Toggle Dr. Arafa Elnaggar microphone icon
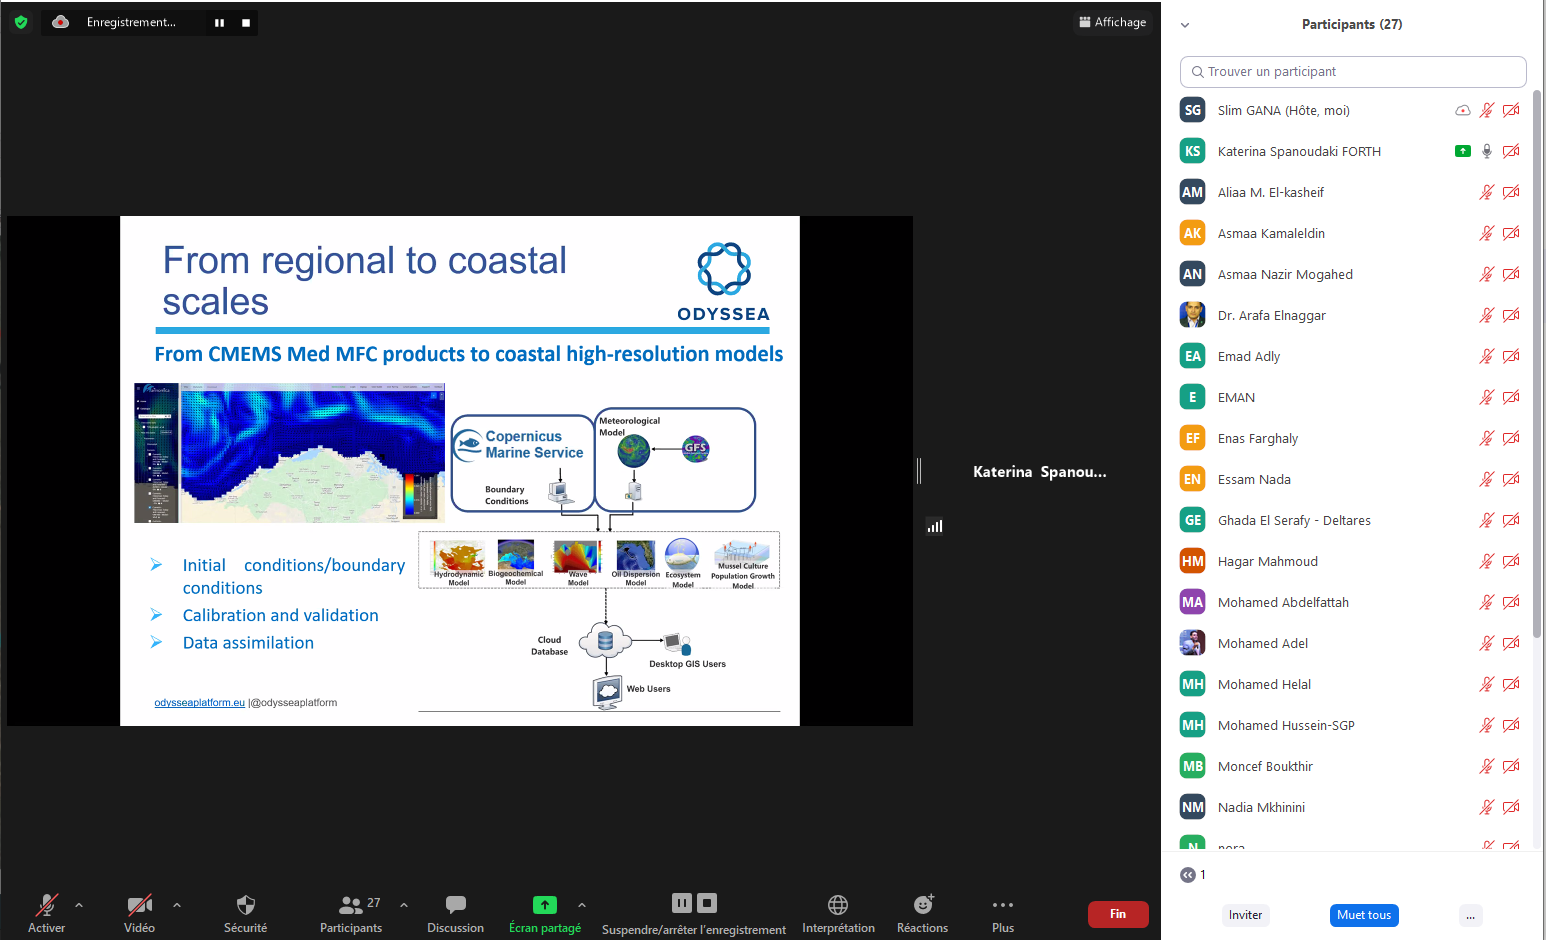The width and height of the screenshot is (1546, 940). tap(1487, 315)
